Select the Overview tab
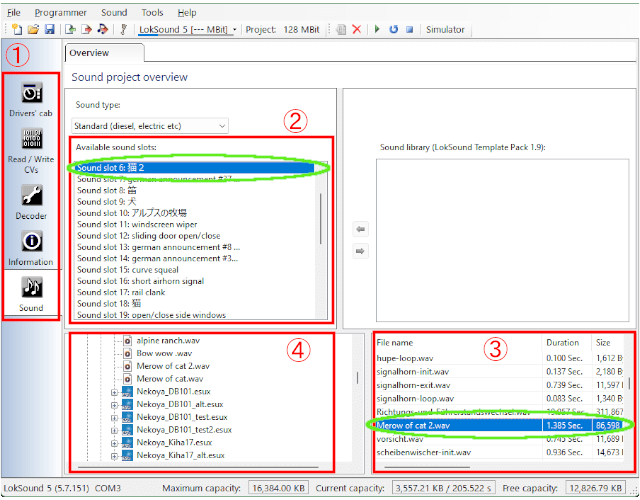The image size is (640, 500). tap(90, 53)
